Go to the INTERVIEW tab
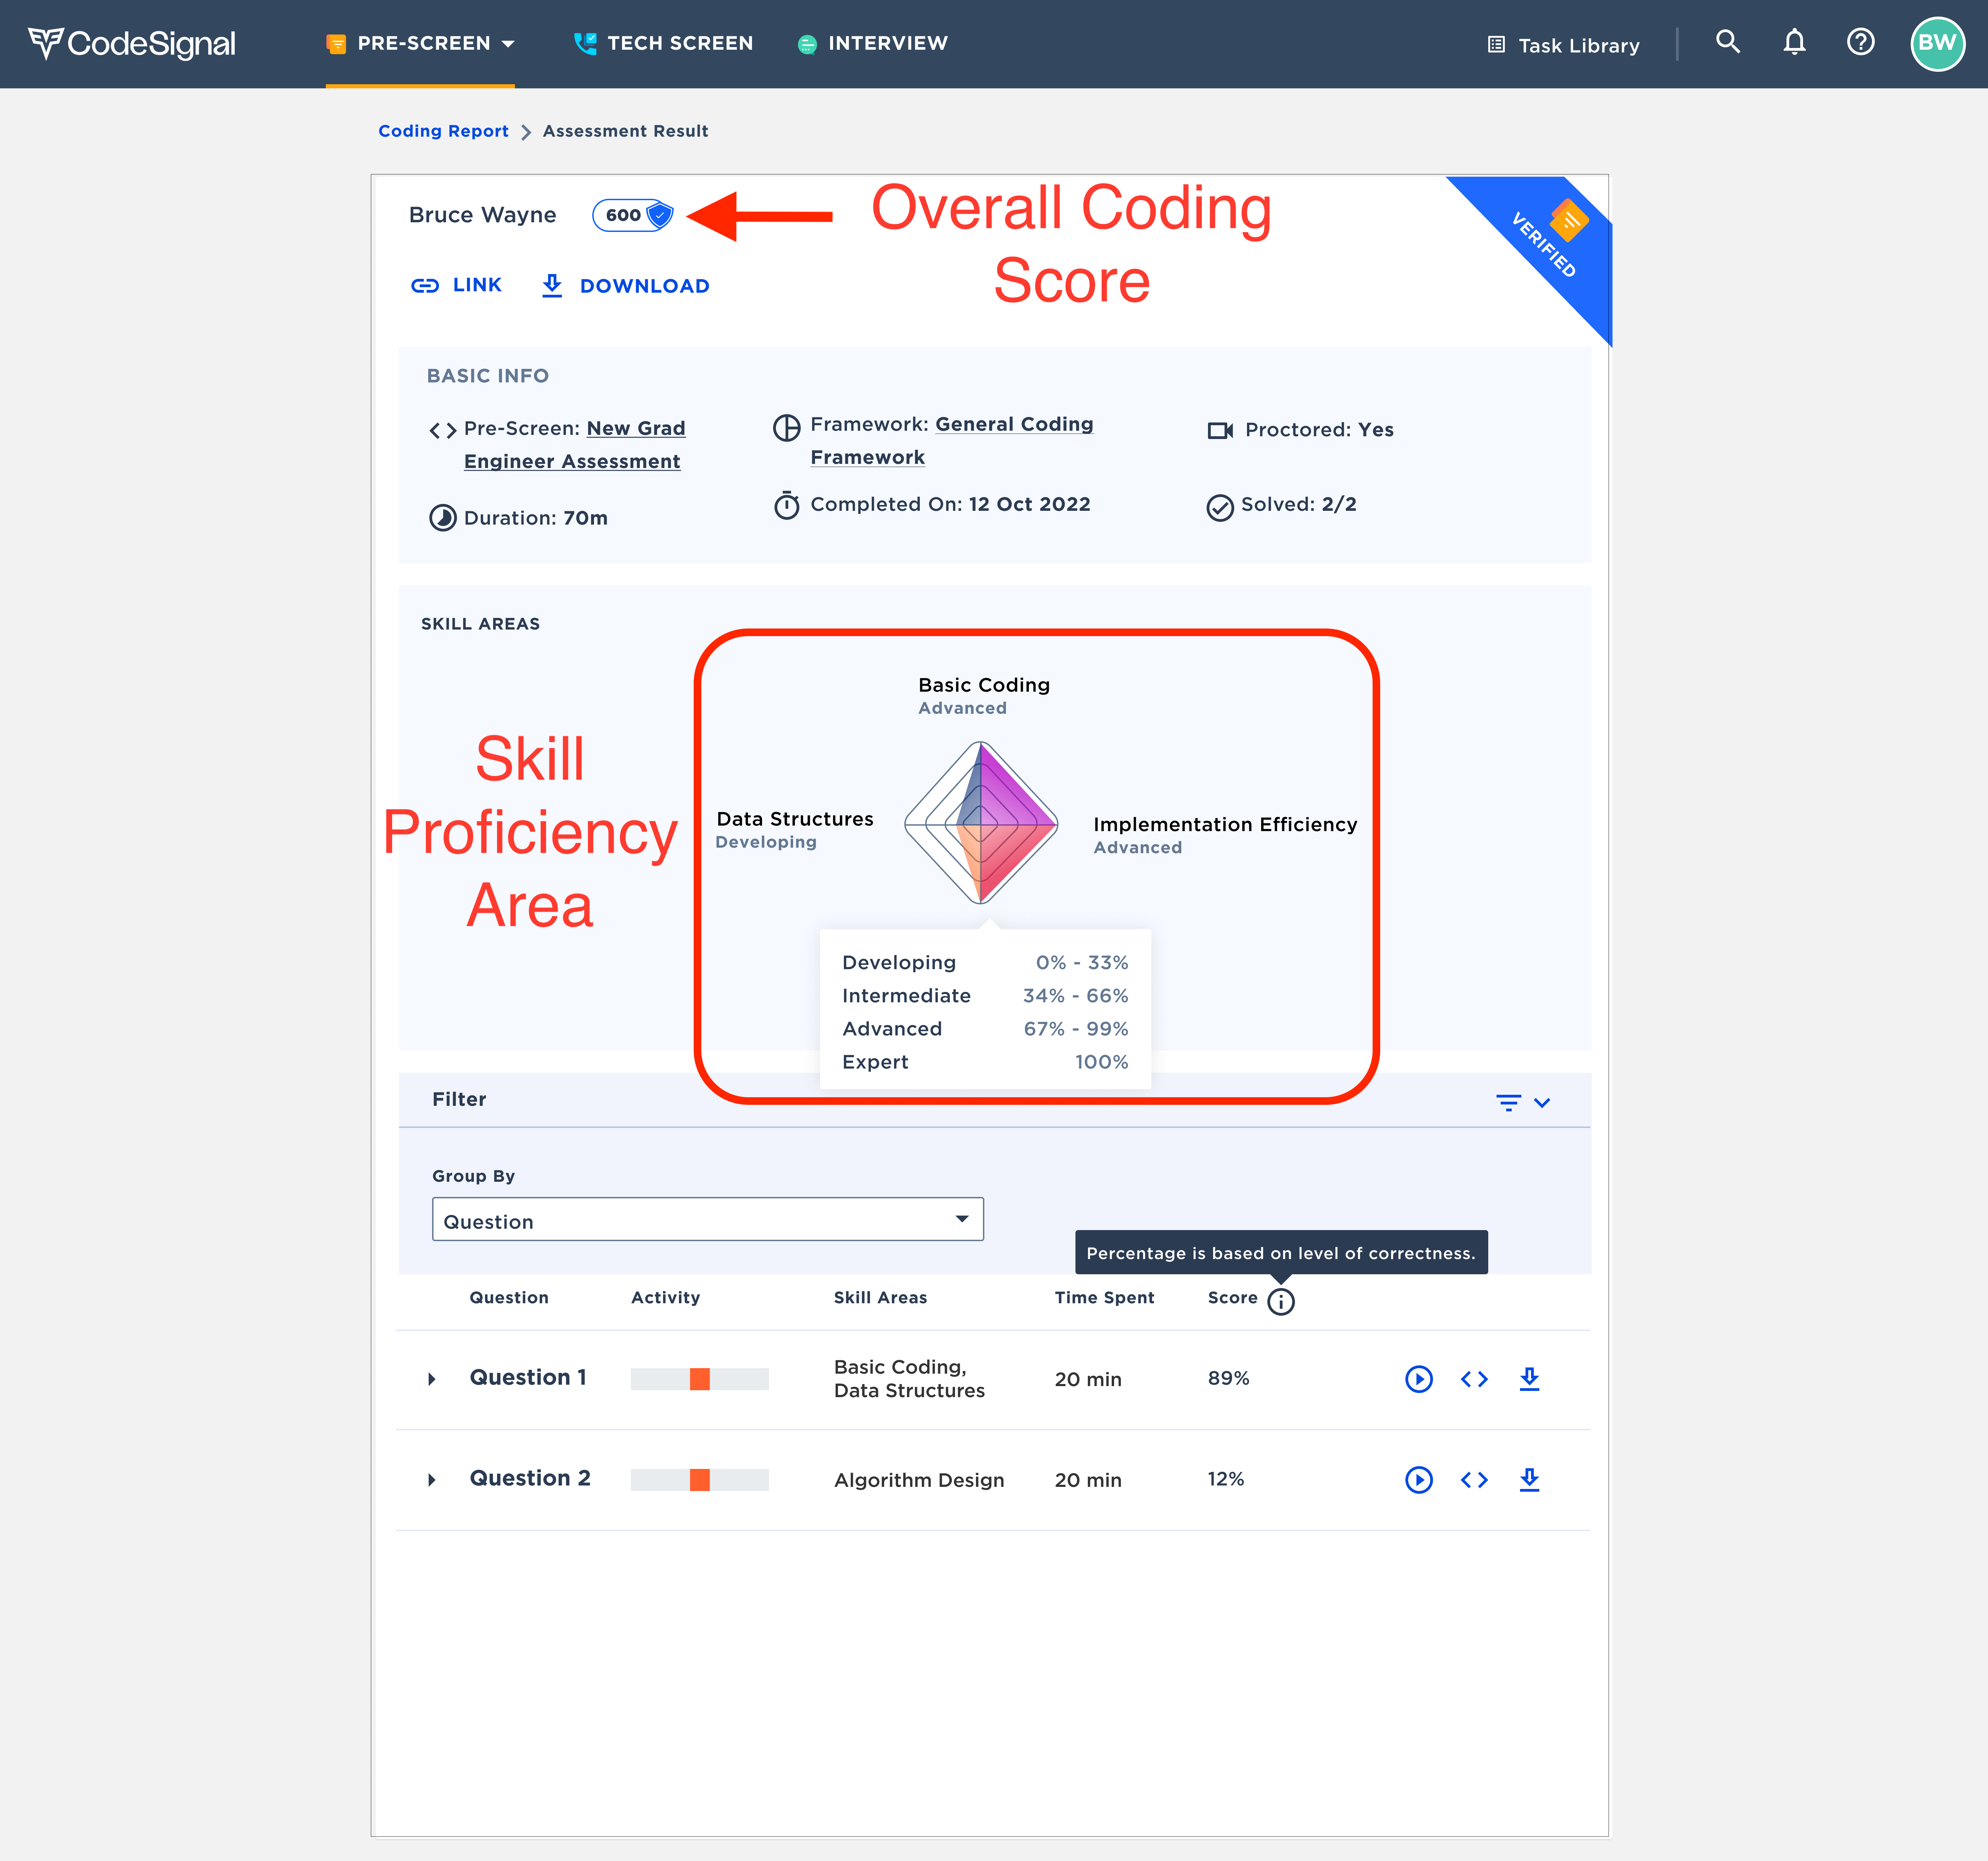The image size is (1988, 1861). coord(872,43)
